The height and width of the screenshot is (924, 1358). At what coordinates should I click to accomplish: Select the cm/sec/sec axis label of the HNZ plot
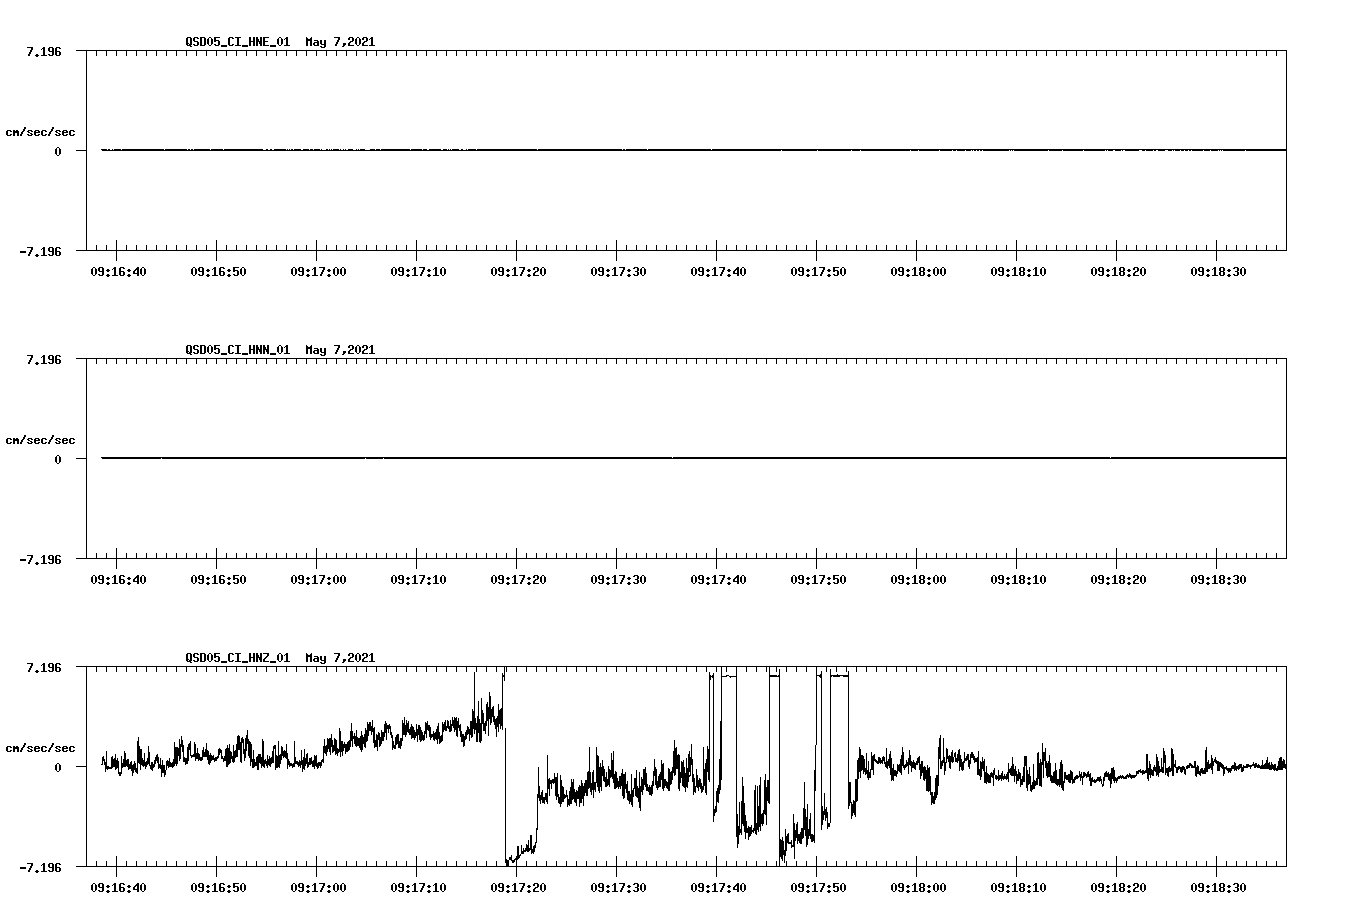click(x=41, y=747)
